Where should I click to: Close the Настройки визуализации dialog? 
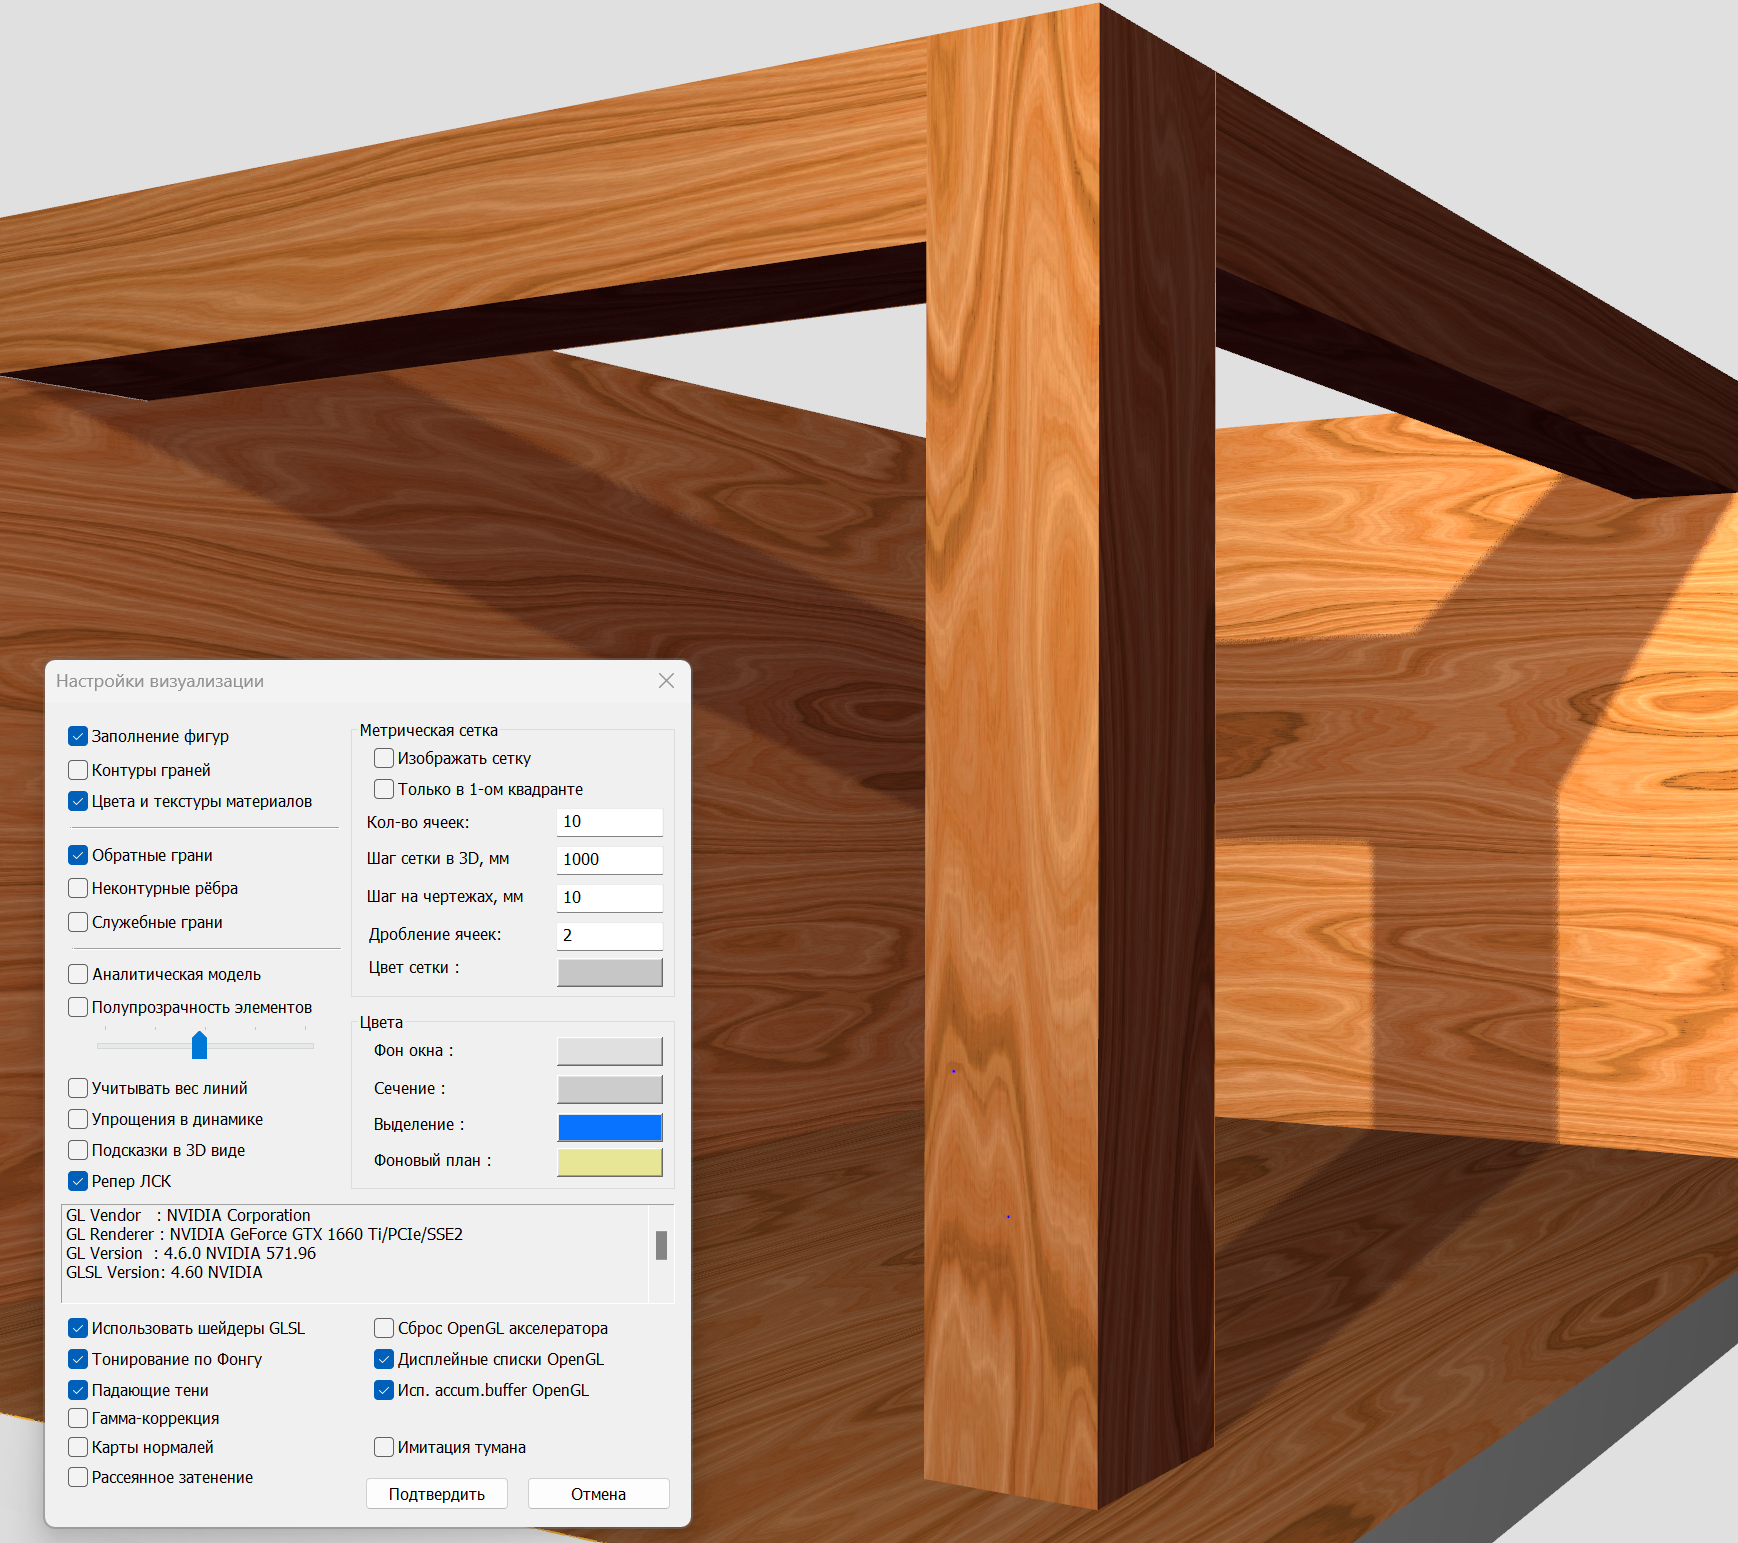tap(666, 681)
